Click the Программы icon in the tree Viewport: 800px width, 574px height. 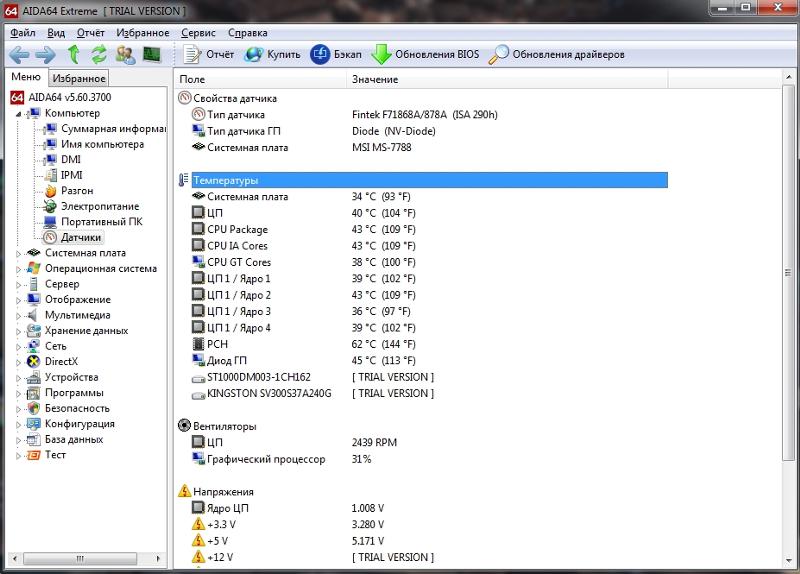(34, 393)
